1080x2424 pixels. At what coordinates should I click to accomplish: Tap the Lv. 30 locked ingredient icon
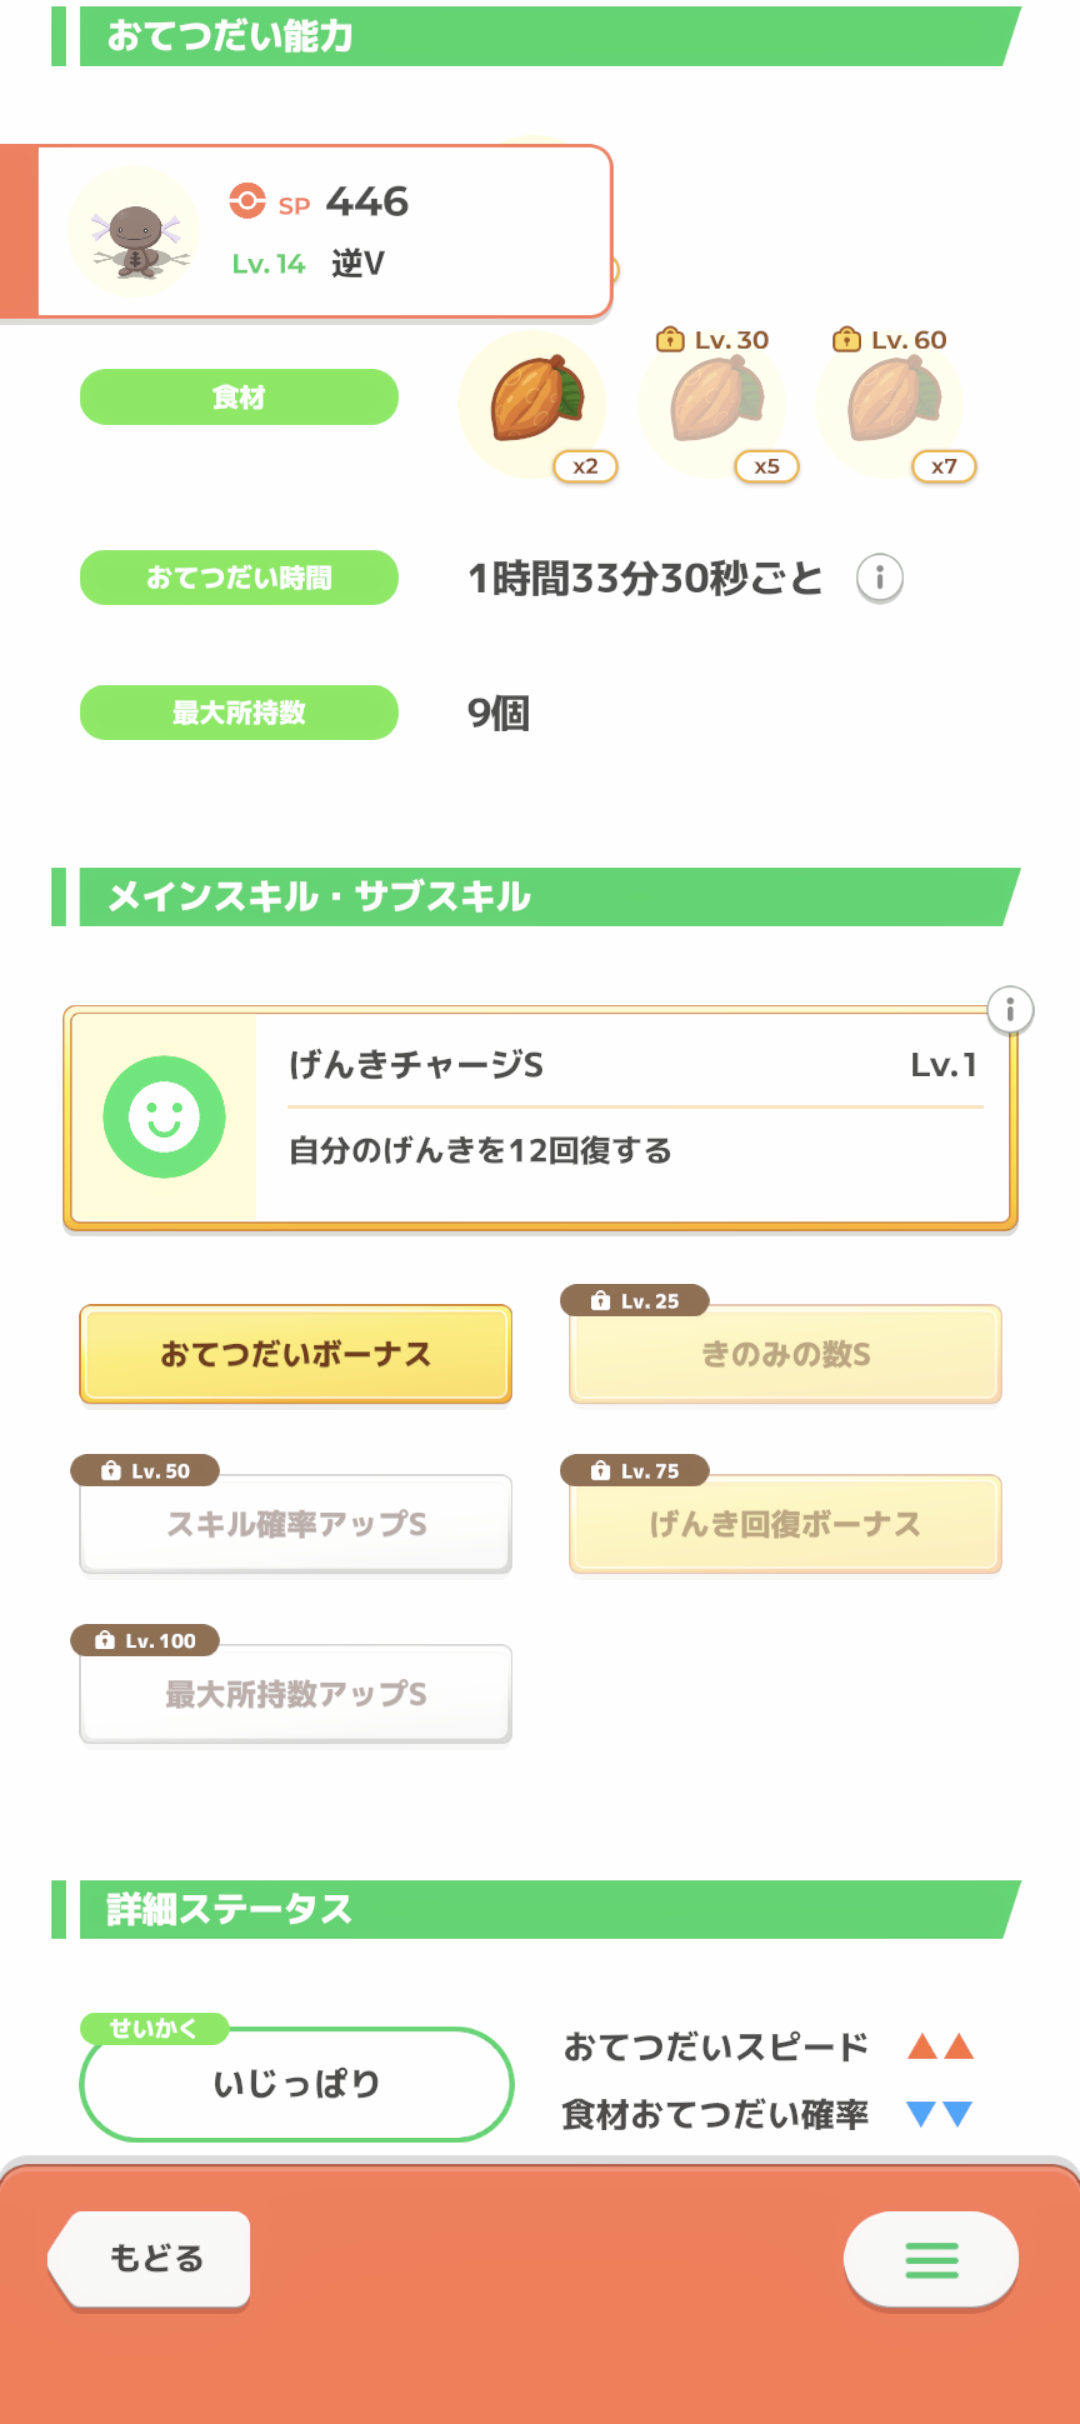[x=713, y=402]
